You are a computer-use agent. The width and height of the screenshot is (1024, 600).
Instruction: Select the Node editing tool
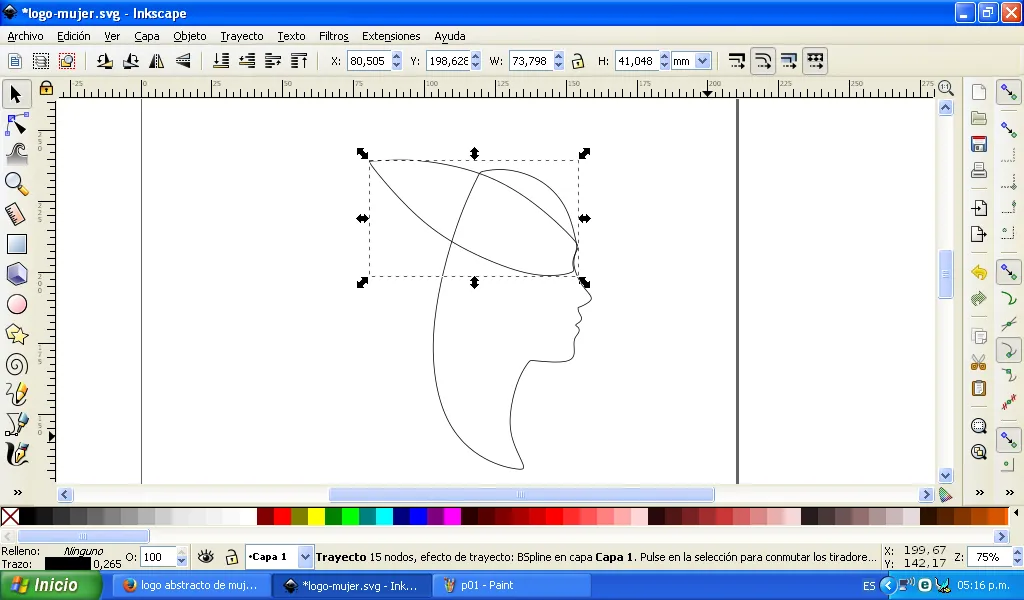tap(16, 124)
